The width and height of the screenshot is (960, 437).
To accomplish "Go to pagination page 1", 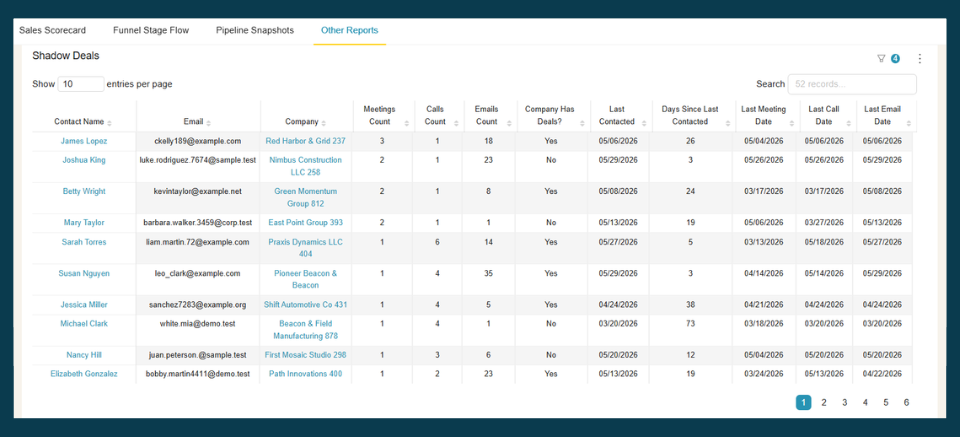I will 803,402.
